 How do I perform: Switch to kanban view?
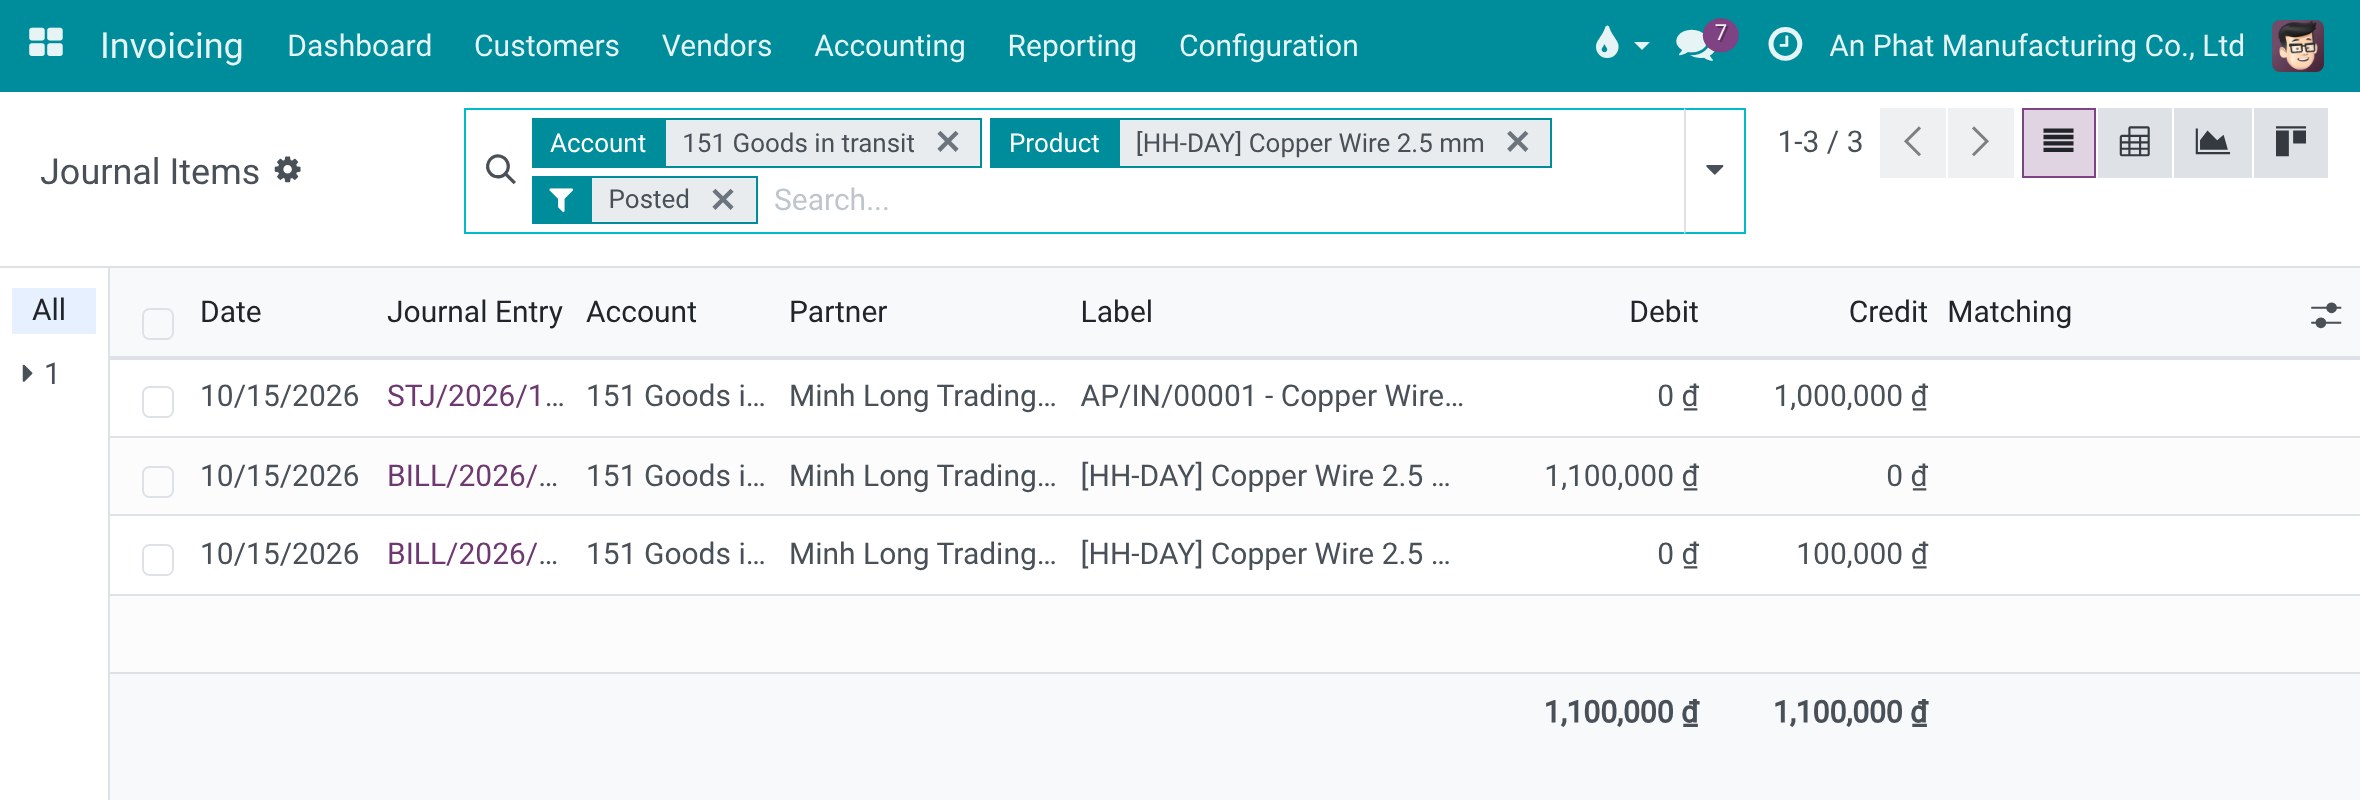pyautogui.click(x=2290, y=142)
